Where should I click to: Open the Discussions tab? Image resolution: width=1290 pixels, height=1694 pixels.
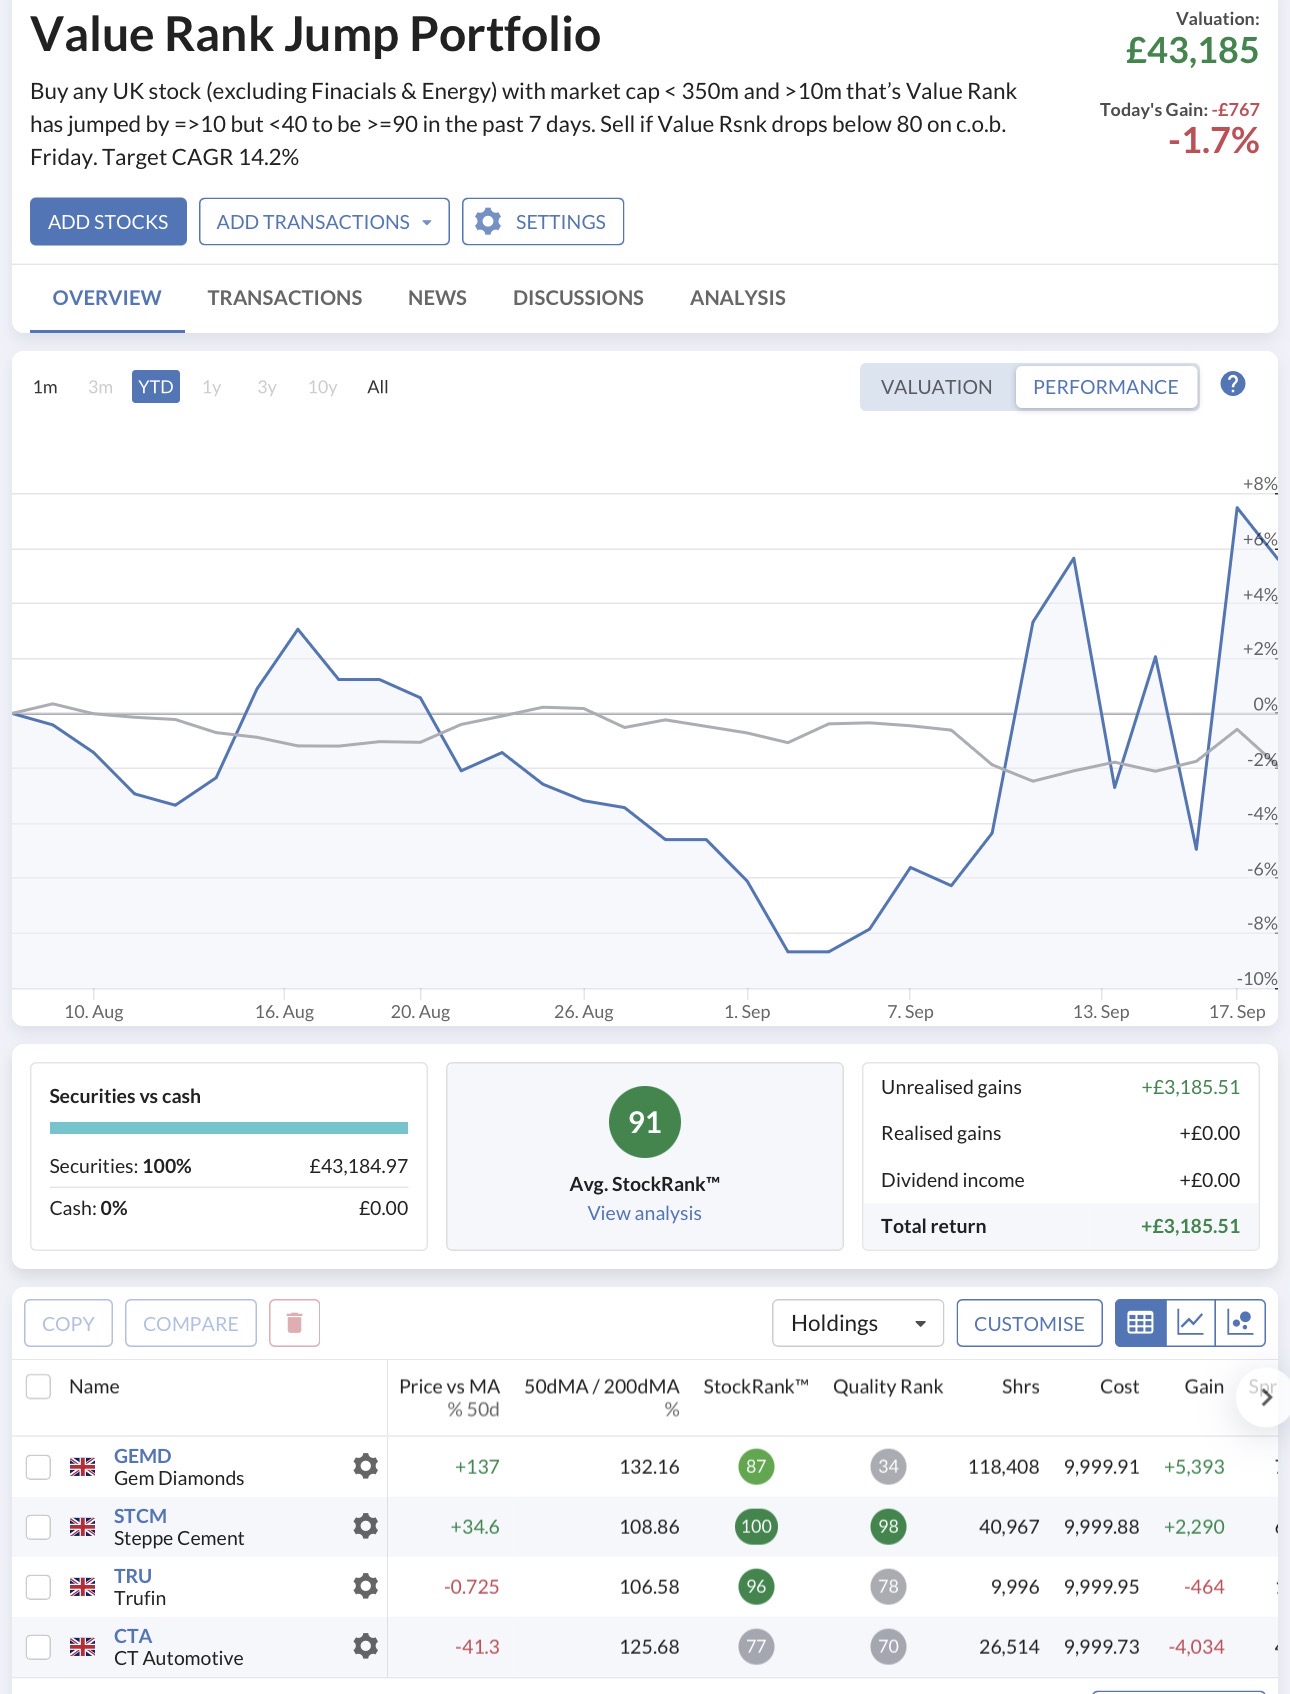tap(578, 298)
